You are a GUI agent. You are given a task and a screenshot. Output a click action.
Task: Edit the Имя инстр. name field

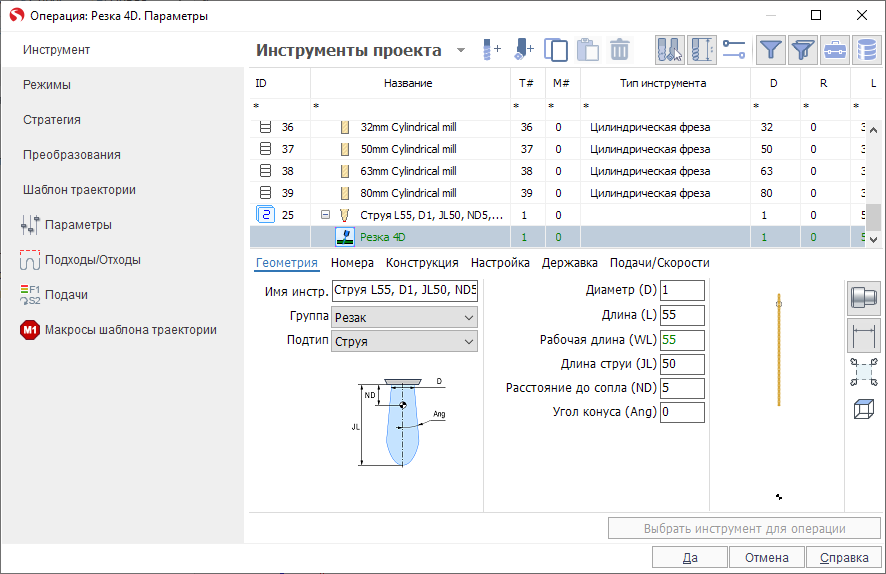click(x=405, y=290)
